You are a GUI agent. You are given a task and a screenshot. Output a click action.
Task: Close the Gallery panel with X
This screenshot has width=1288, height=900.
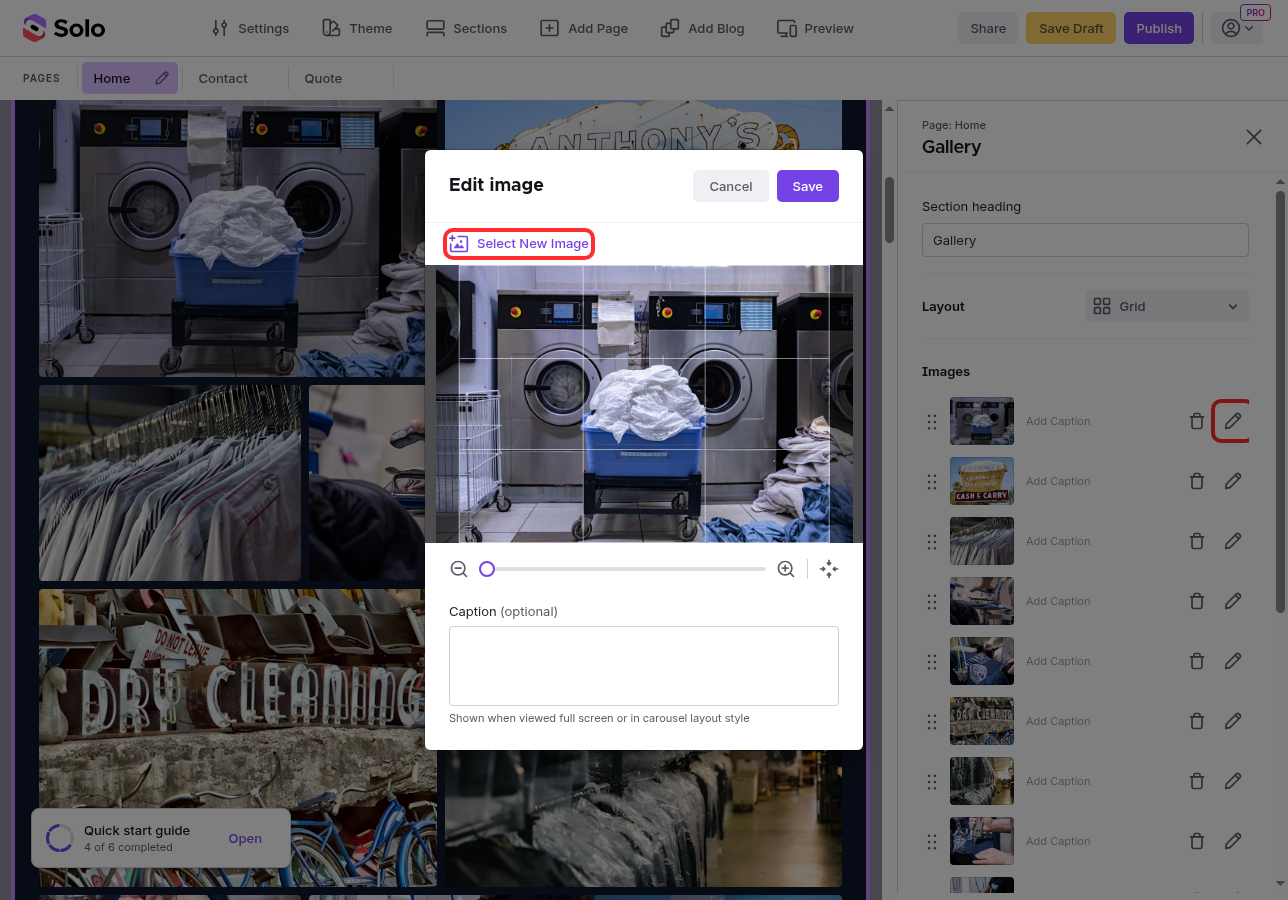[x=1253, y=137]
